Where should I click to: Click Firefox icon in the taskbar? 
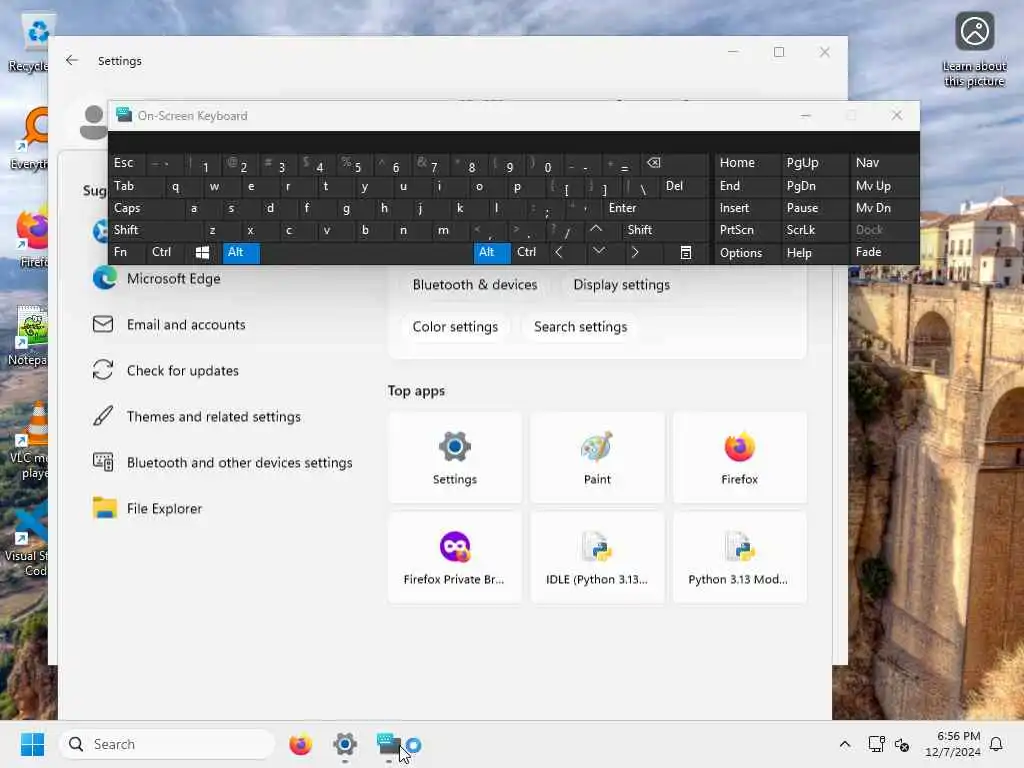(x=300, y=744)
